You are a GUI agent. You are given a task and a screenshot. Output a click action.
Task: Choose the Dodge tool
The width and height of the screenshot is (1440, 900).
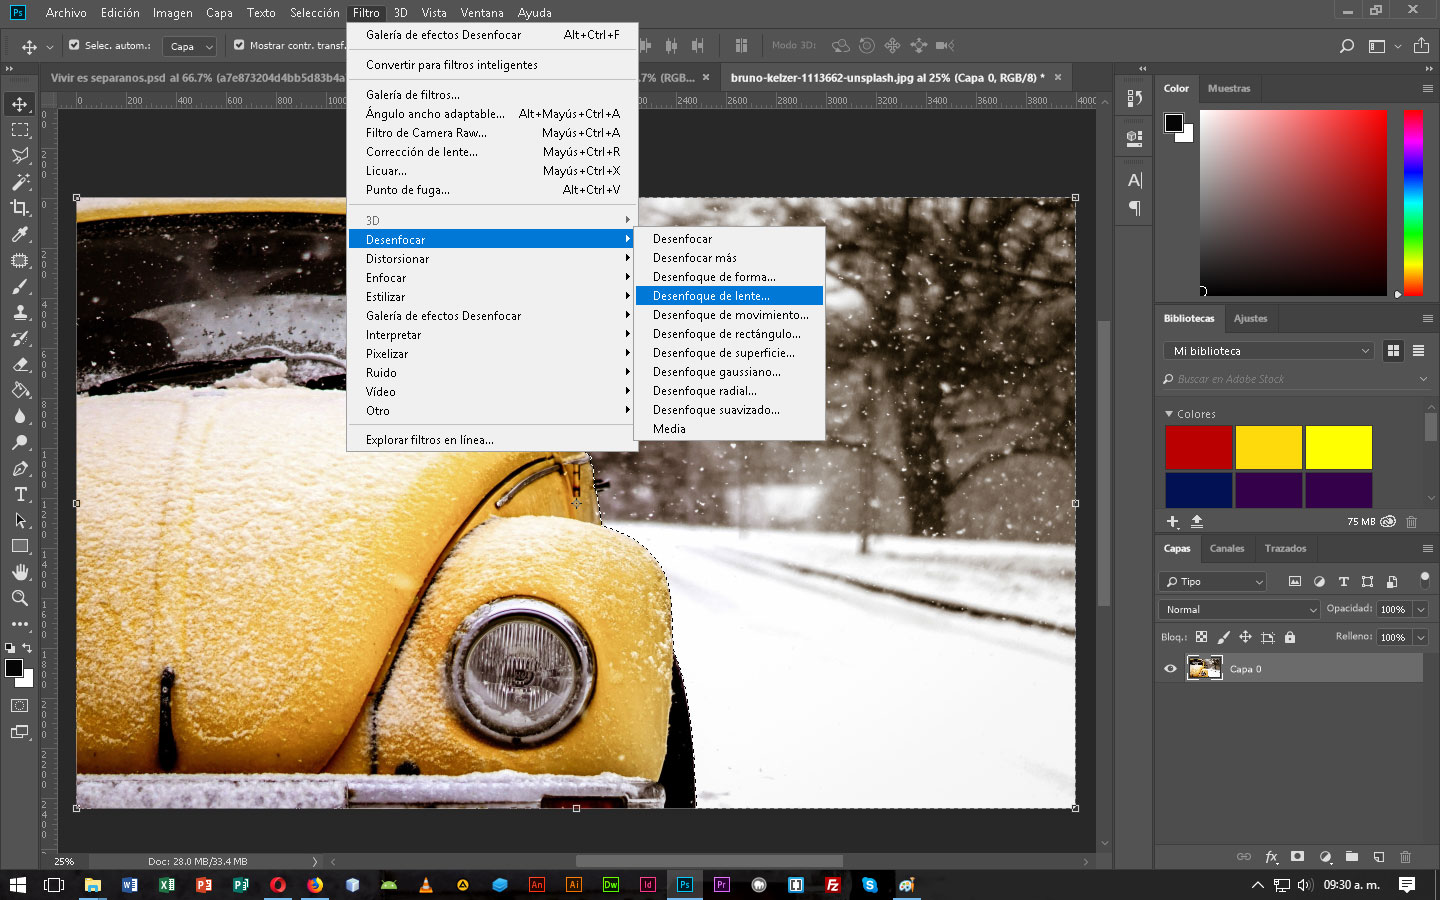20,442
